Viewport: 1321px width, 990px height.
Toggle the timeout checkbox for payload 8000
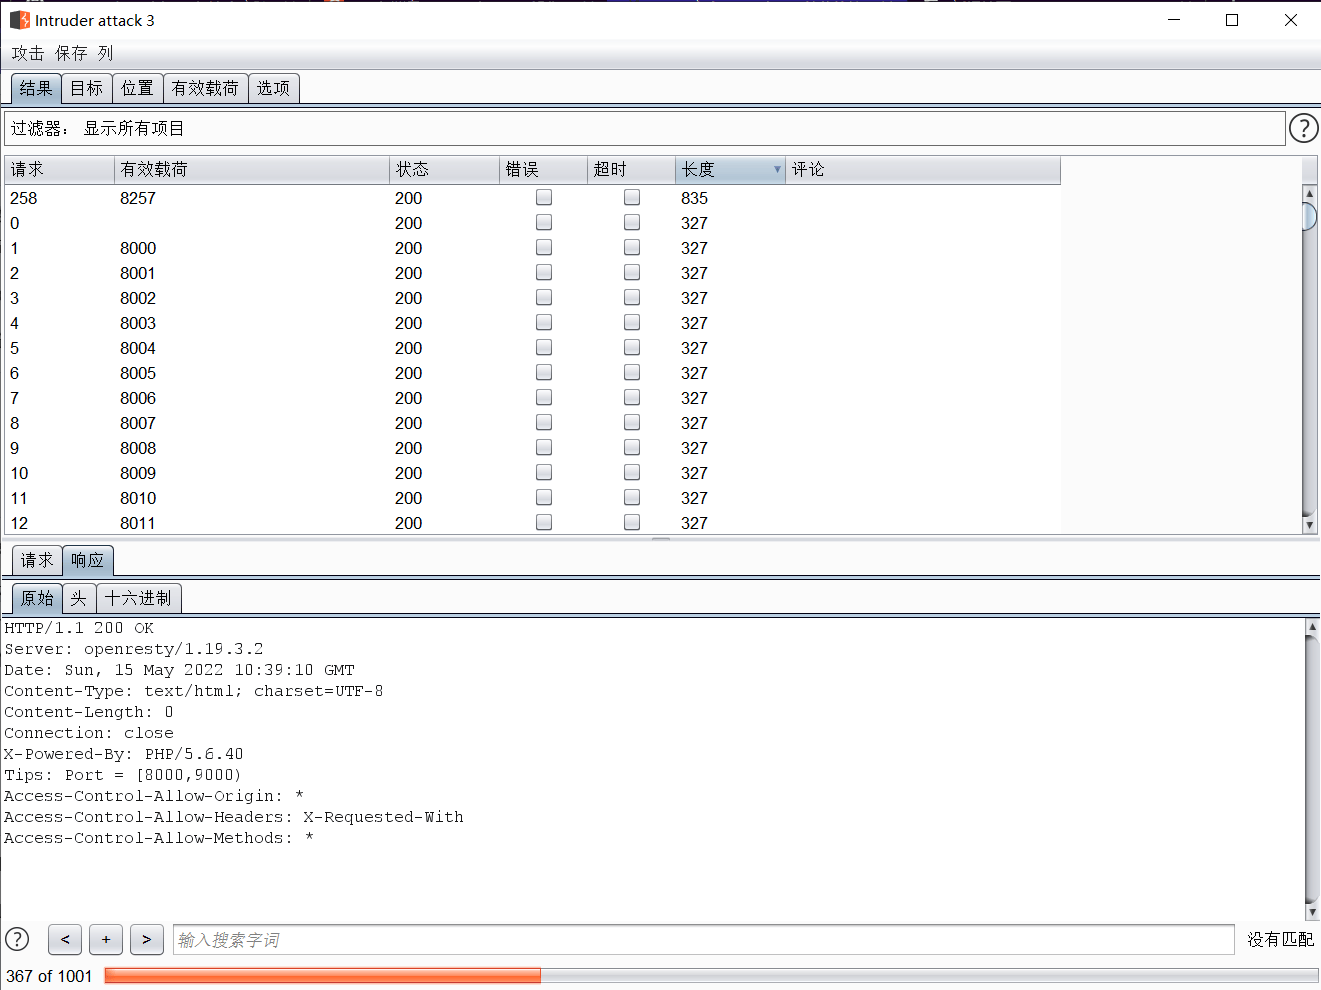(632, 248)
